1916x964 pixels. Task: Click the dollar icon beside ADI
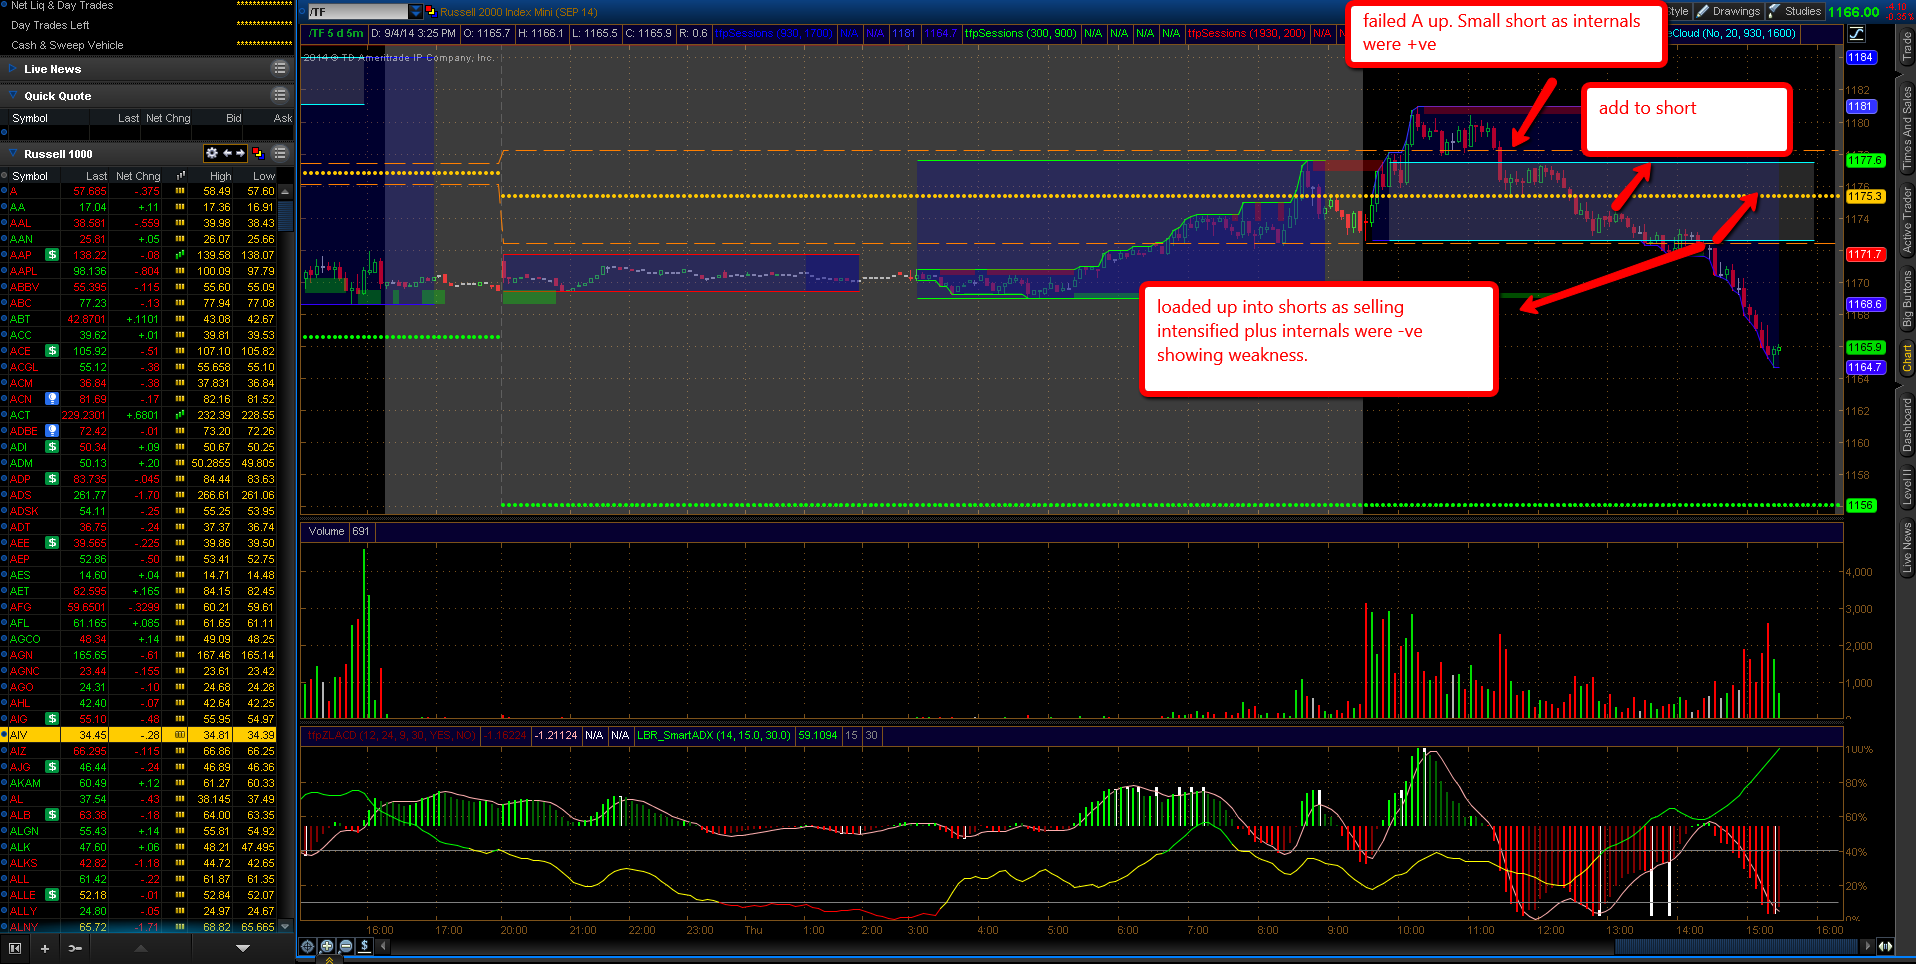(52, 447)
